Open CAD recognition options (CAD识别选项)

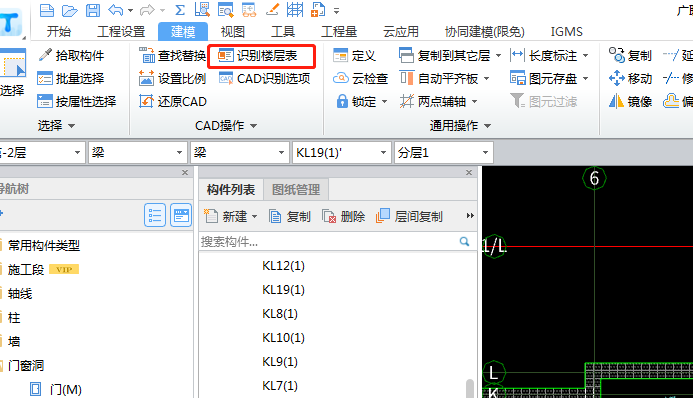coord(264,79)
